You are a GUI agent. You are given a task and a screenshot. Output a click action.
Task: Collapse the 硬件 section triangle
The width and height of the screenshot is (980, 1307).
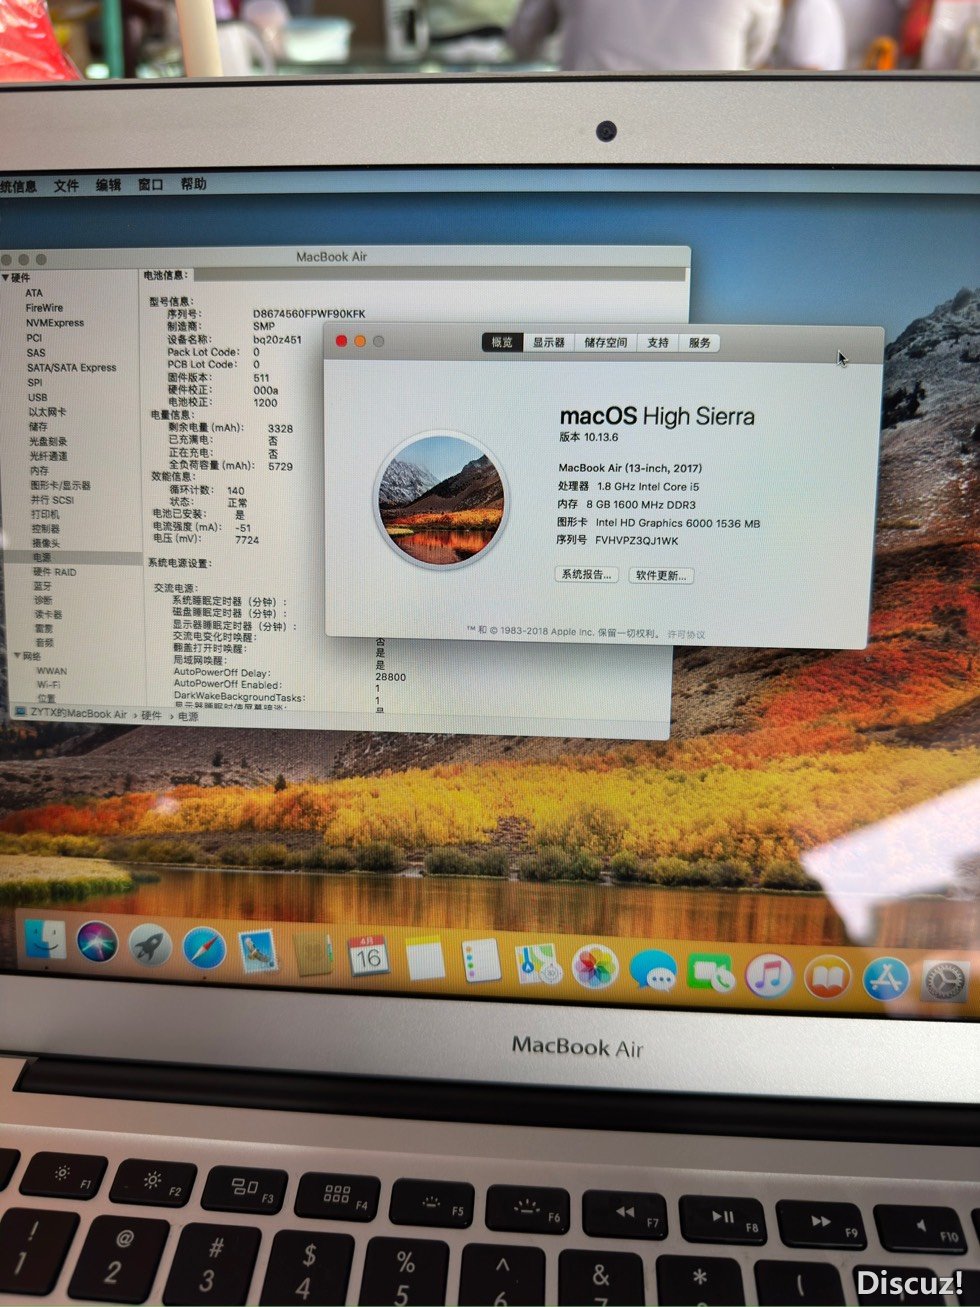tap(5, 277)
